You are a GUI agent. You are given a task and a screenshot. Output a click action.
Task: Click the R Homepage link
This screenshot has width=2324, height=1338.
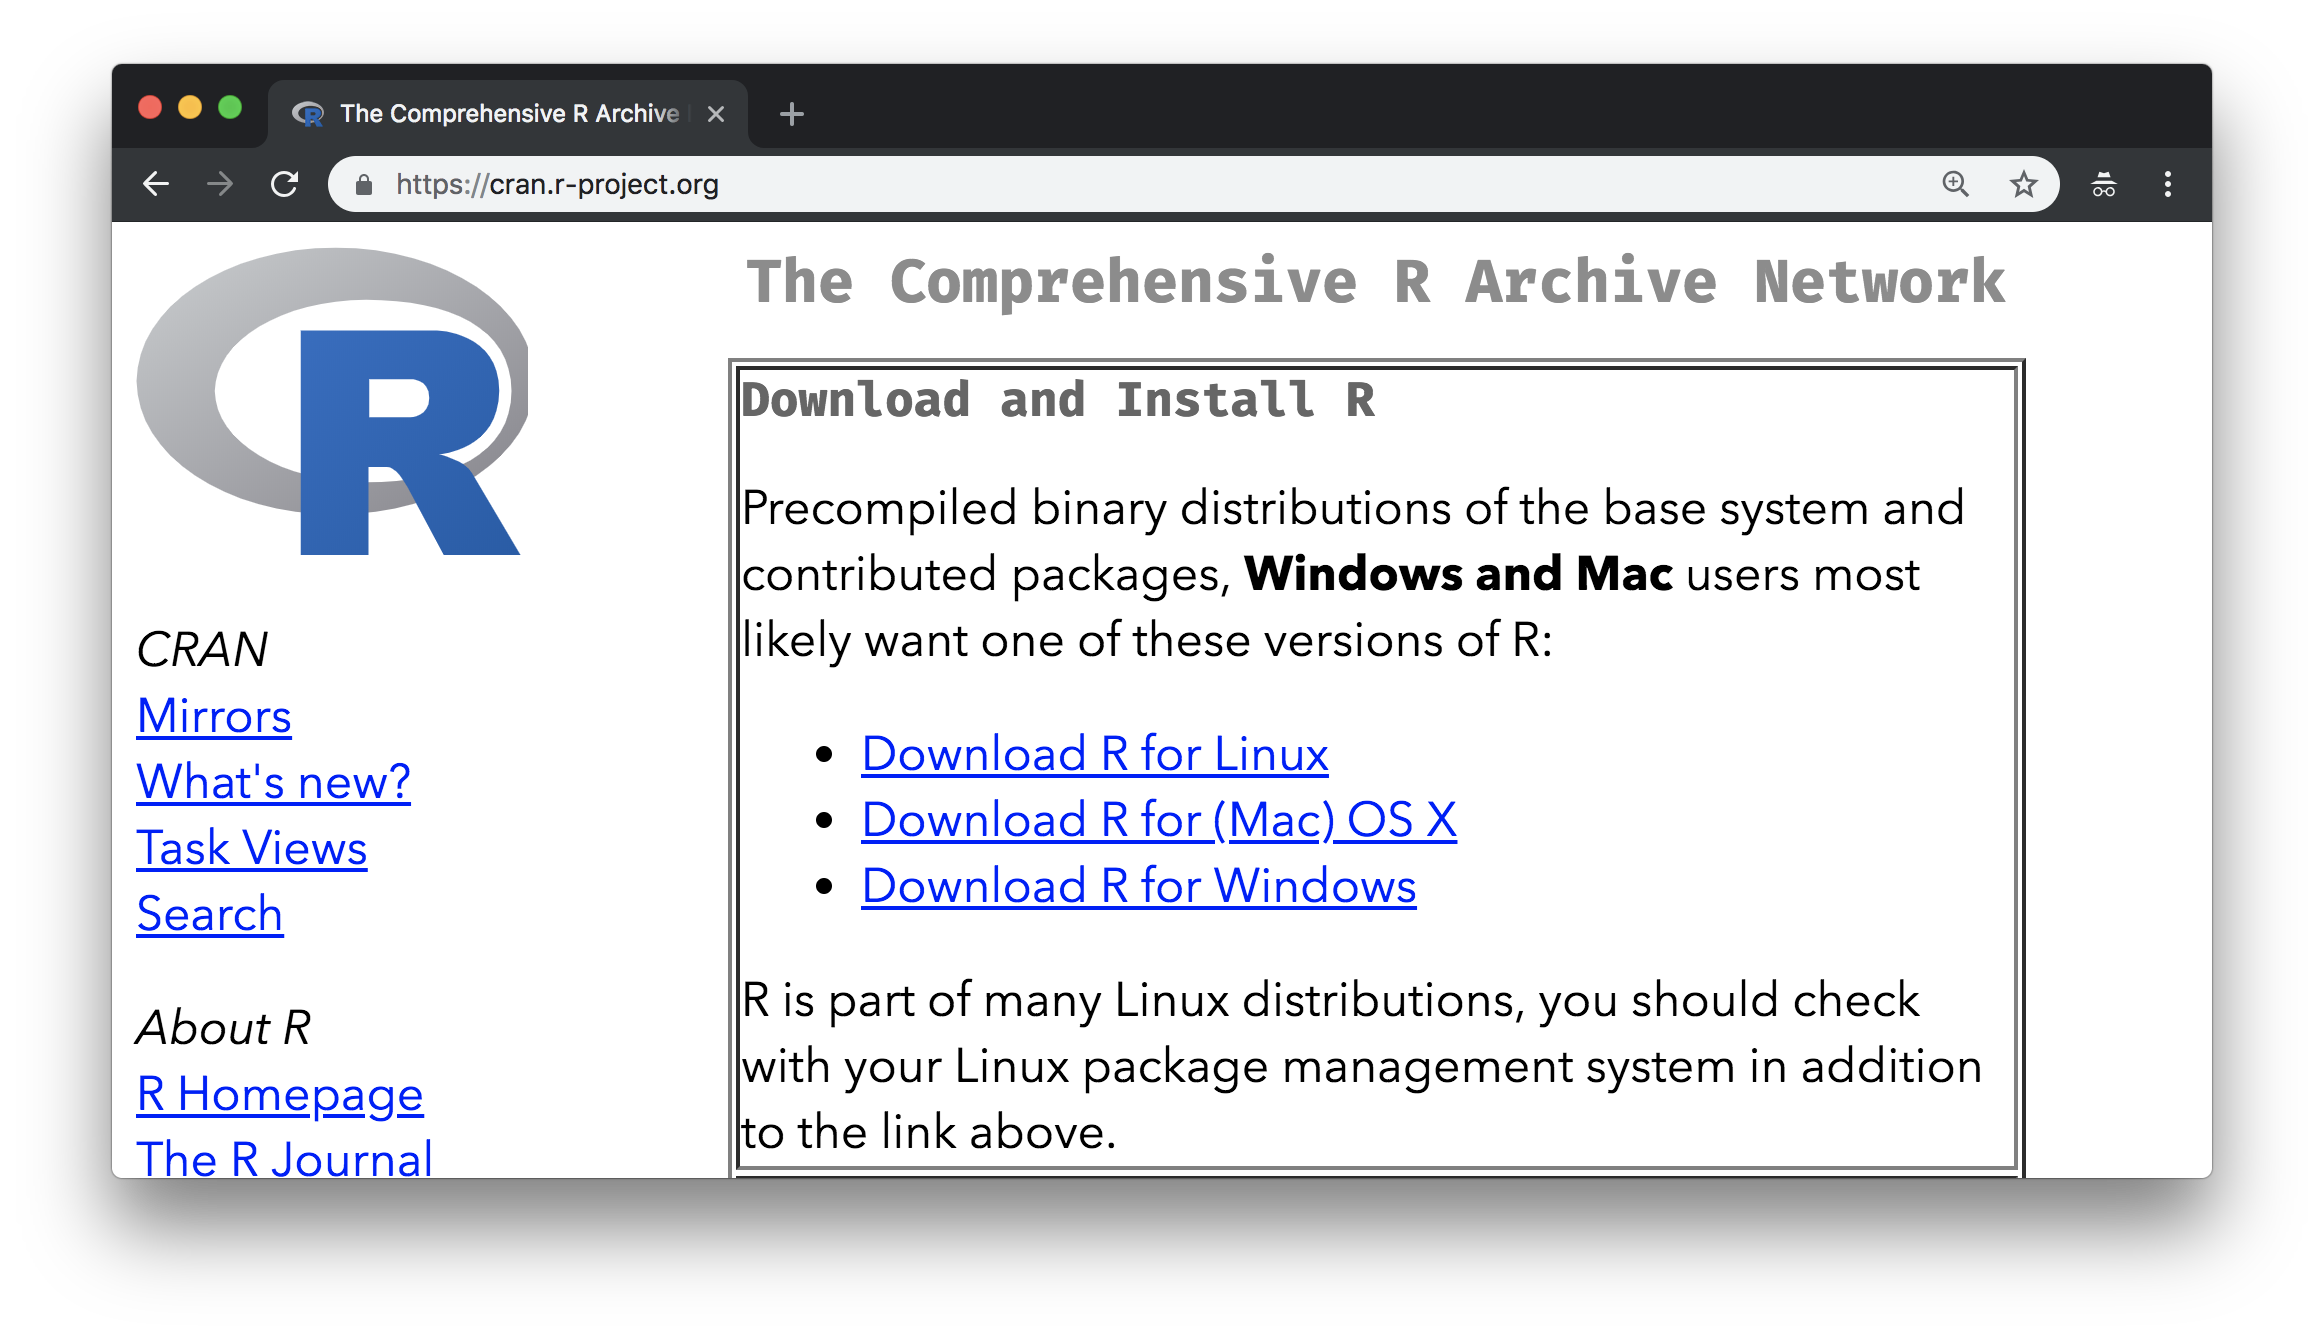279,1094
